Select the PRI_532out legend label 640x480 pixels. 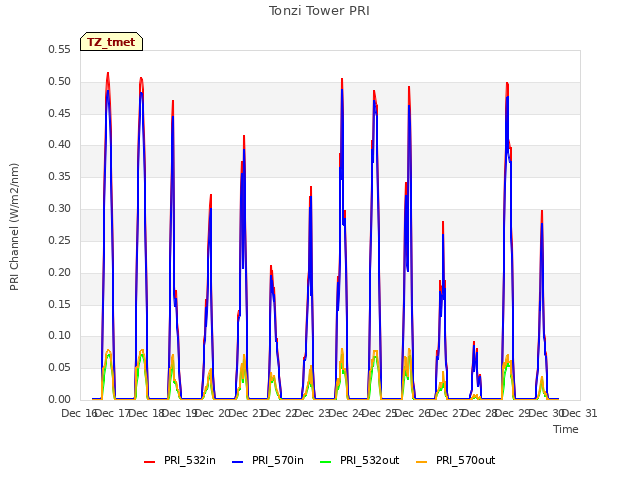click(x=369, y=460)
